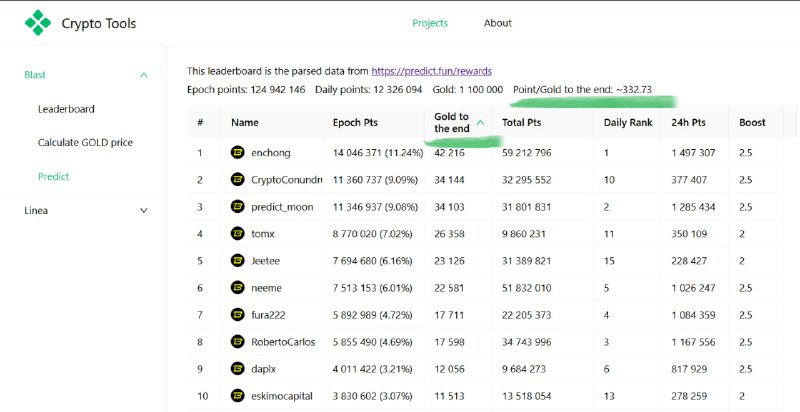Click the Crypto Tools title text
800x412 pixels.
pyautogui.click(x=99, y=23)
